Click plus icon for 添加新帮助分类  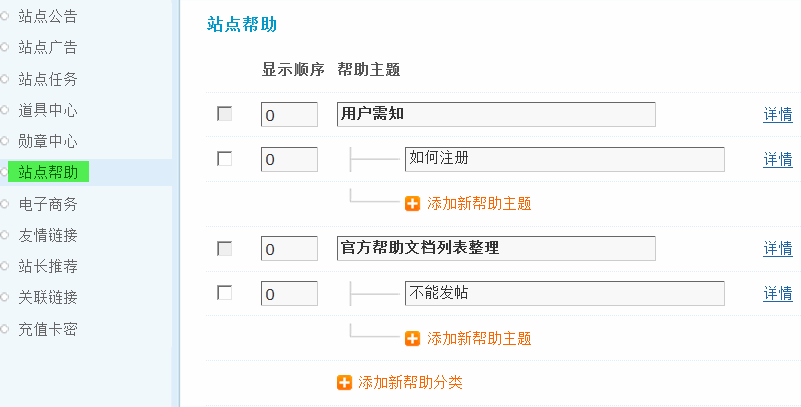[x=344, y=382]
